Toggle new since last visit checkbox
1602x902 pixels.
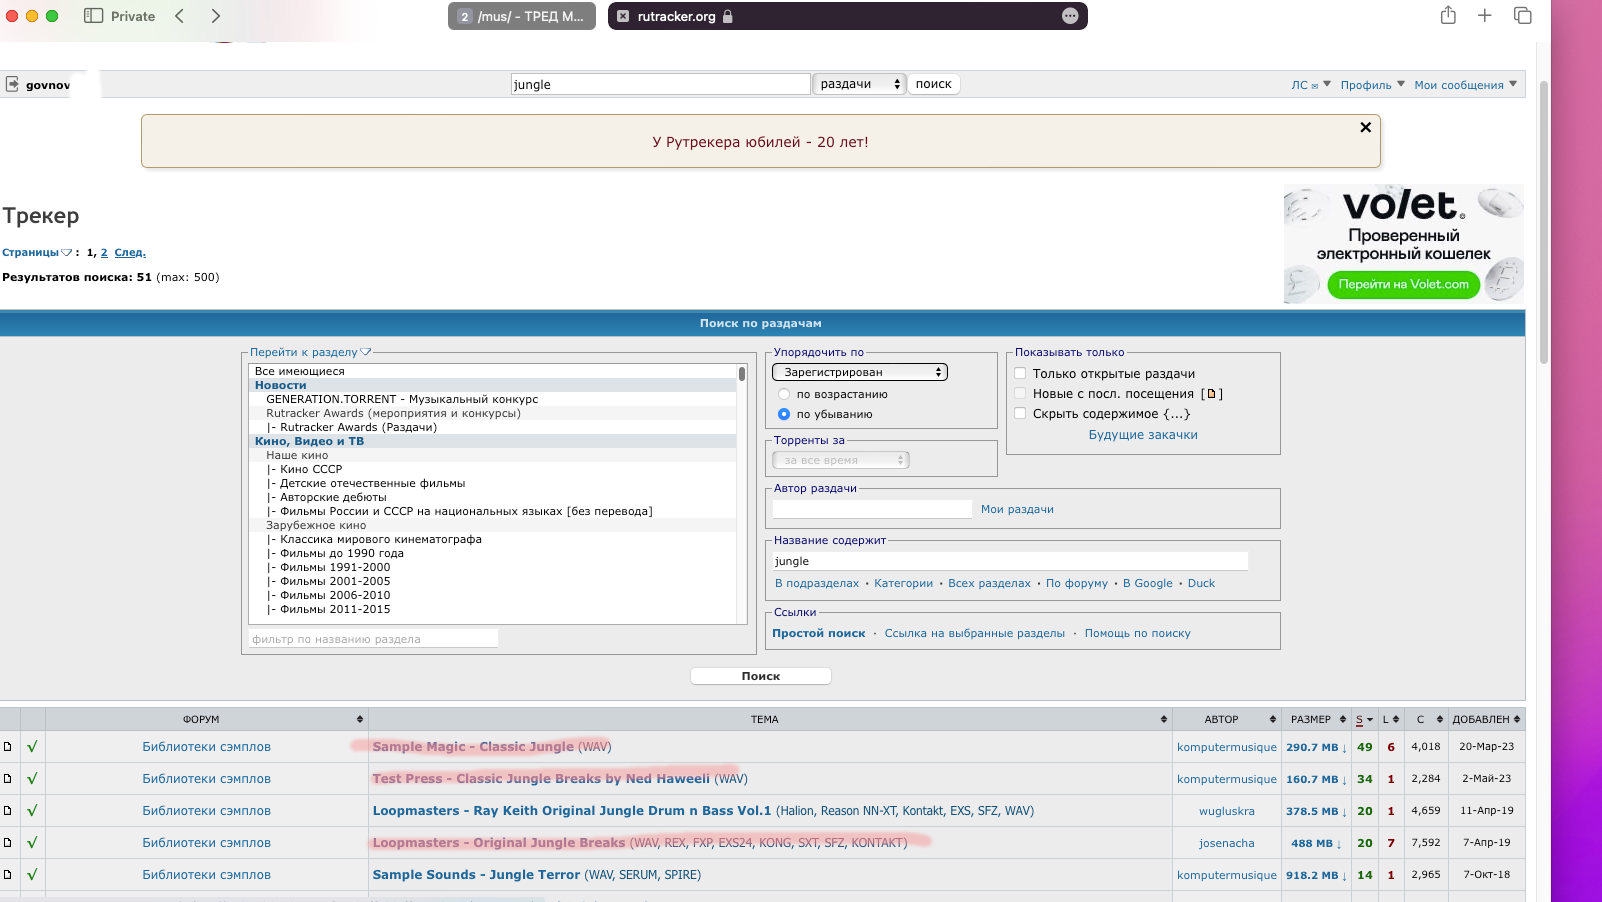click(x=1020, y=393)
